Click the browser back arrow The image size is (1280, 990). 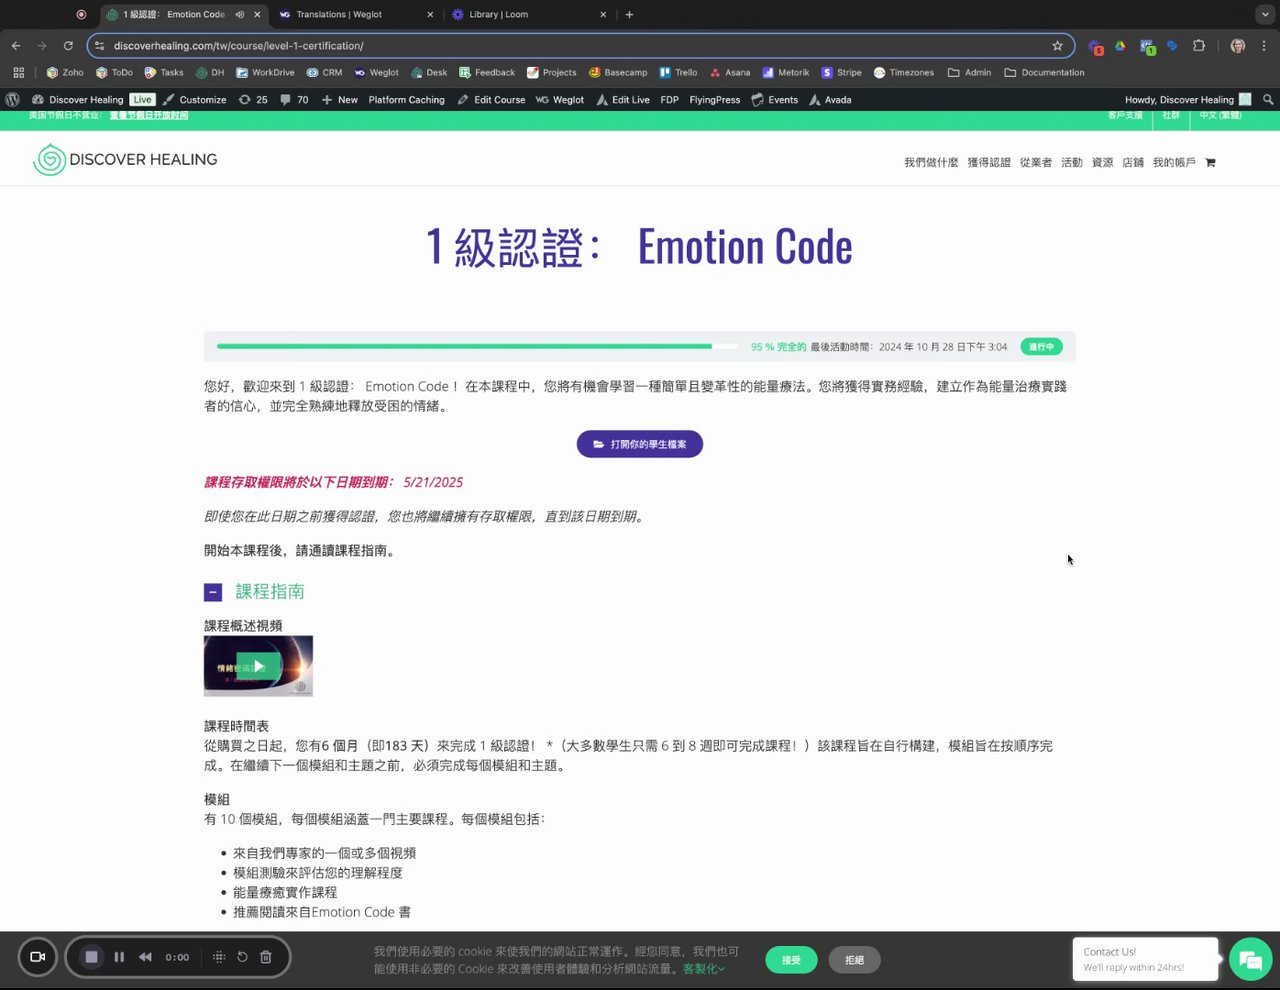pyautogui.click(x=16, y=46)
